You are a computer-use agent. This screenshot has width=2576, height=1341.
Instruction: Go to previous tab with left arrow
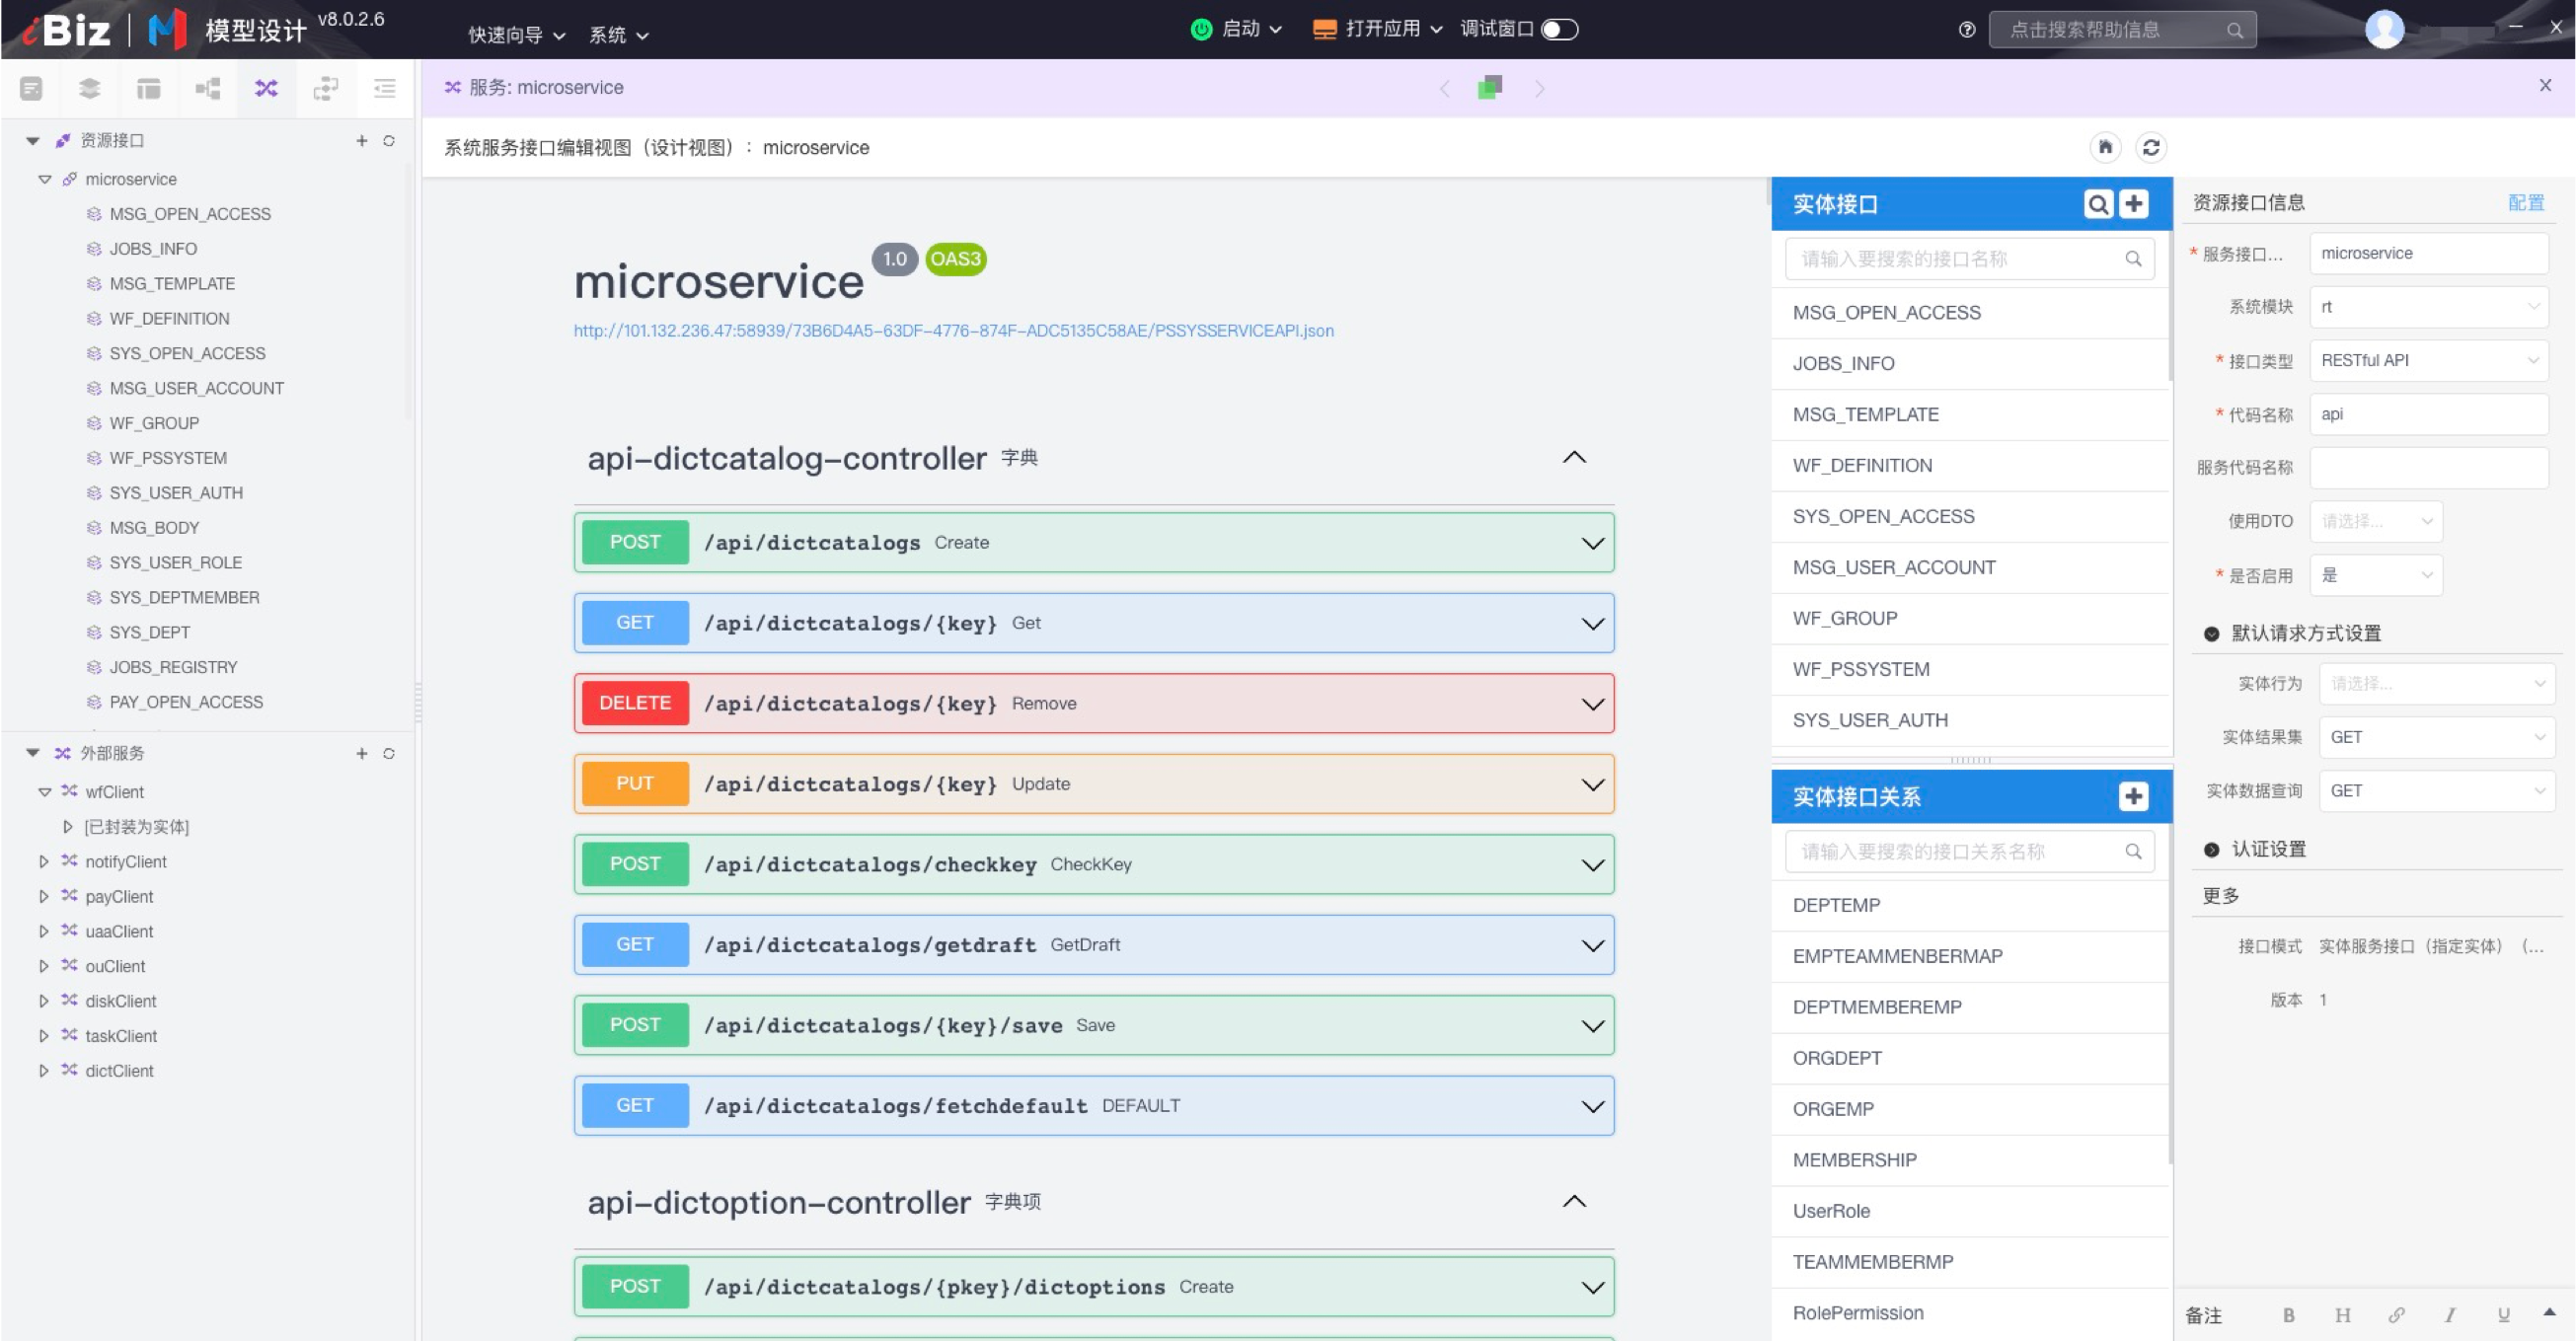click(1445, 89)
